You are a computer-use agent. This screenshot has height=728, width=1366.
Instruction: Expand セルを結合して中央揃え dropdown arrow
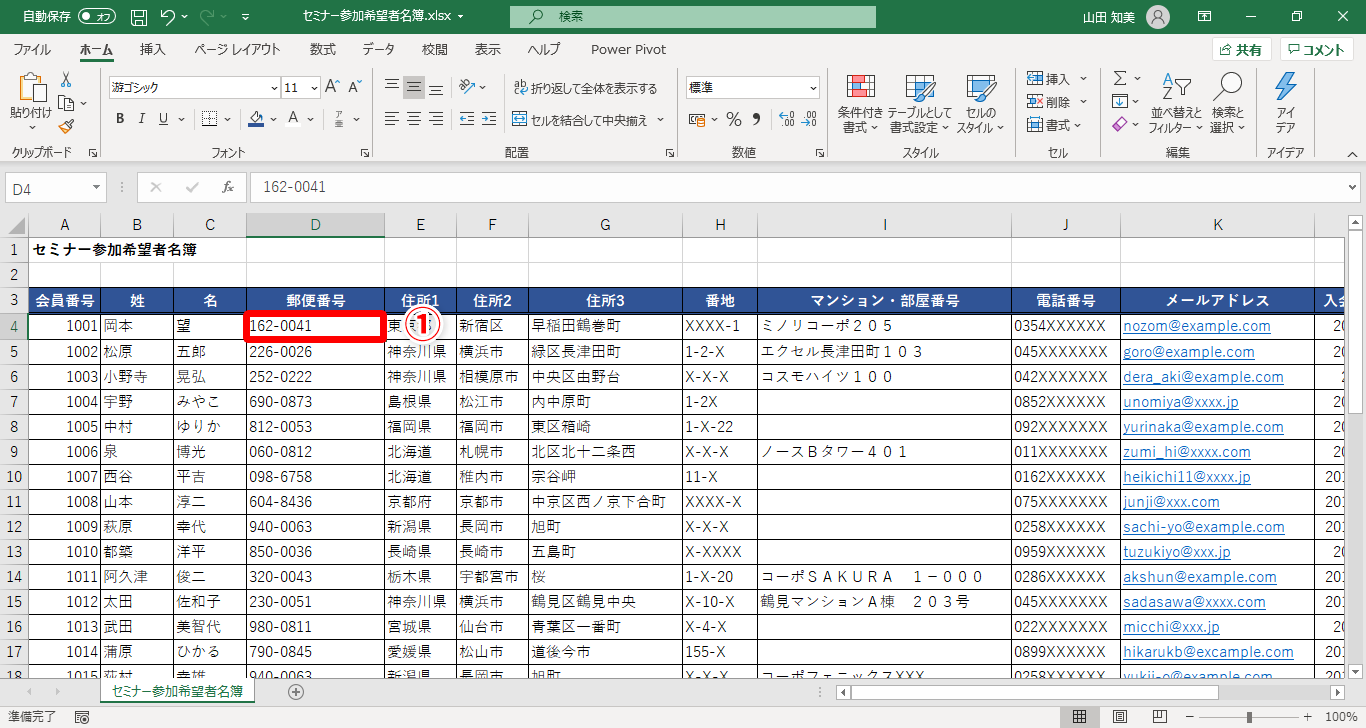click(x=658, y=120)
